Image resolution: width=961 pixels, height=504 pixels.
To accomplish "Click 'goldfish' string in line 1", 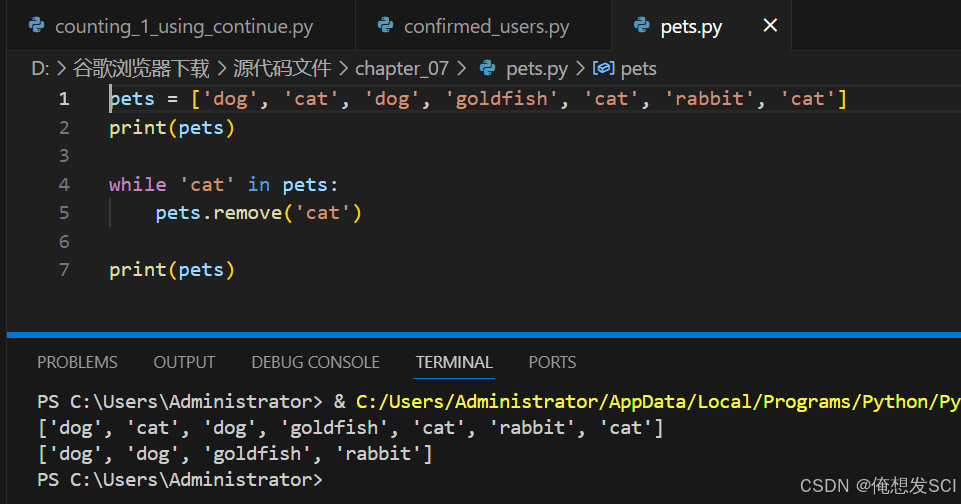I will point(501,99).
